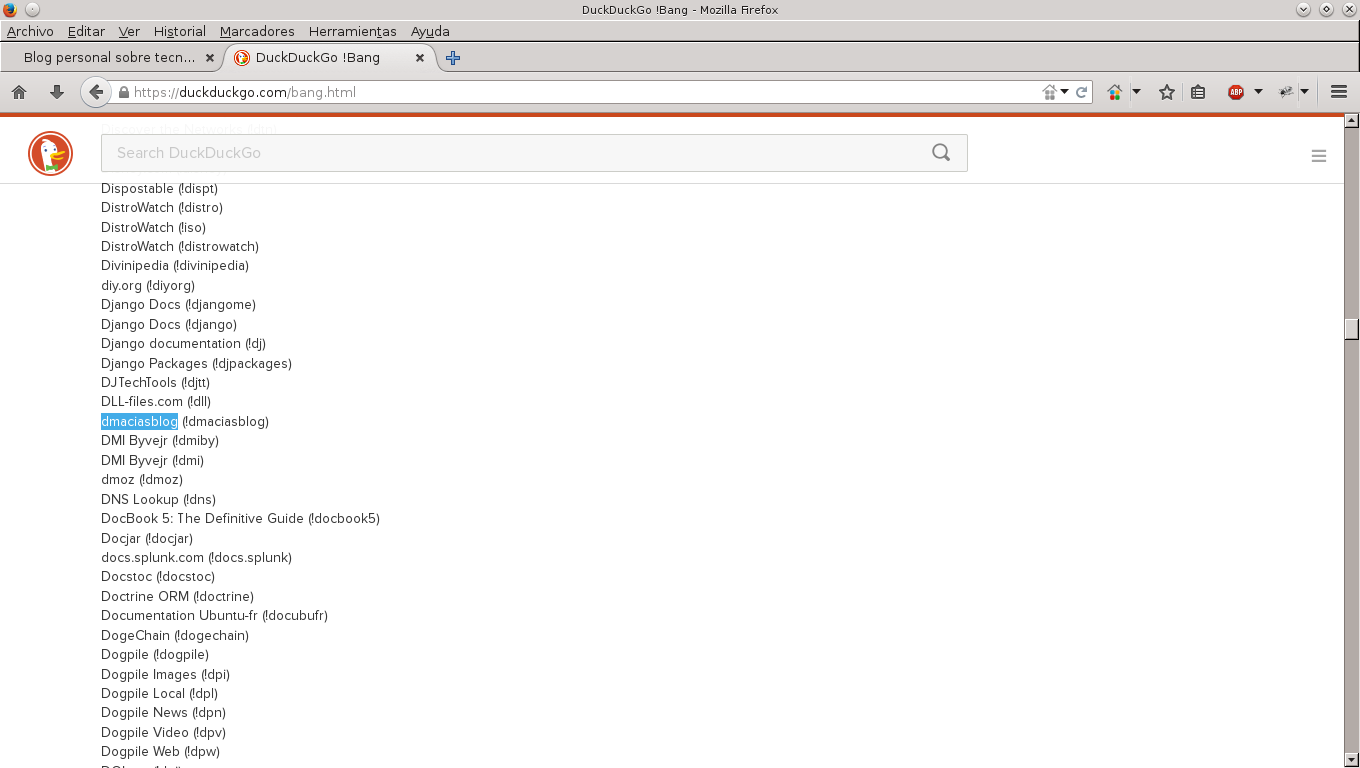Open the Editar menu
Screen dimensions: 1360x768
tap(86, 31)
